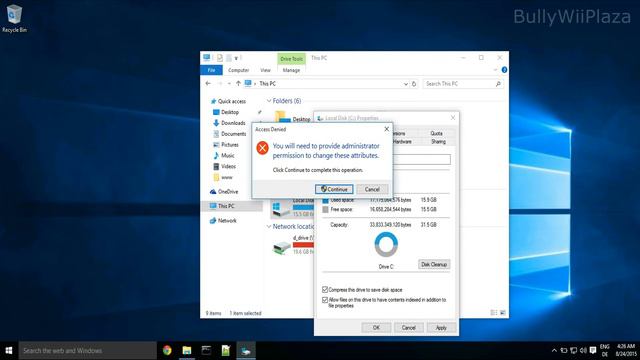640x360 pixels.
Task: Open the Quick Access Toolbar customize dropdown
Action: pos(236,58)
